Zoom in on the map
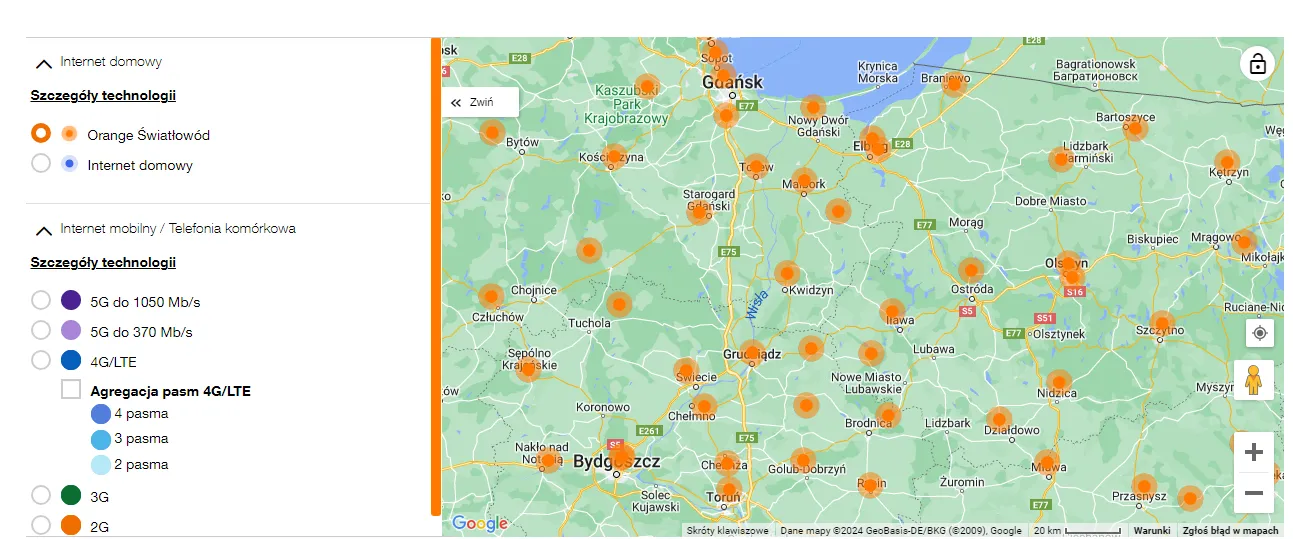 1254,452
